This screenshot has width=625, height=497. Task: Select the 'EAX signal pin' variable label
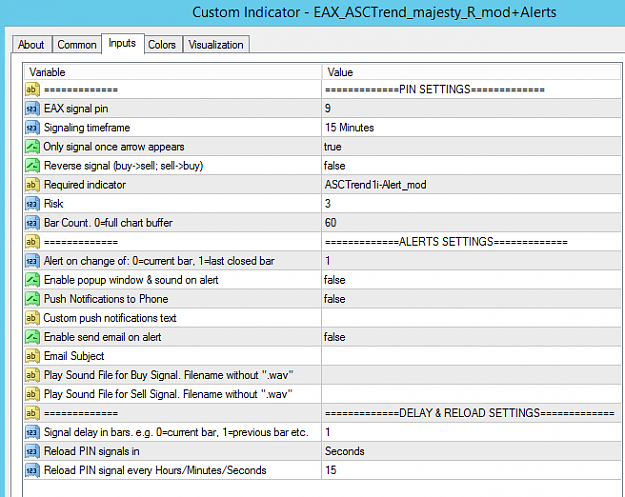pos(76,108)
